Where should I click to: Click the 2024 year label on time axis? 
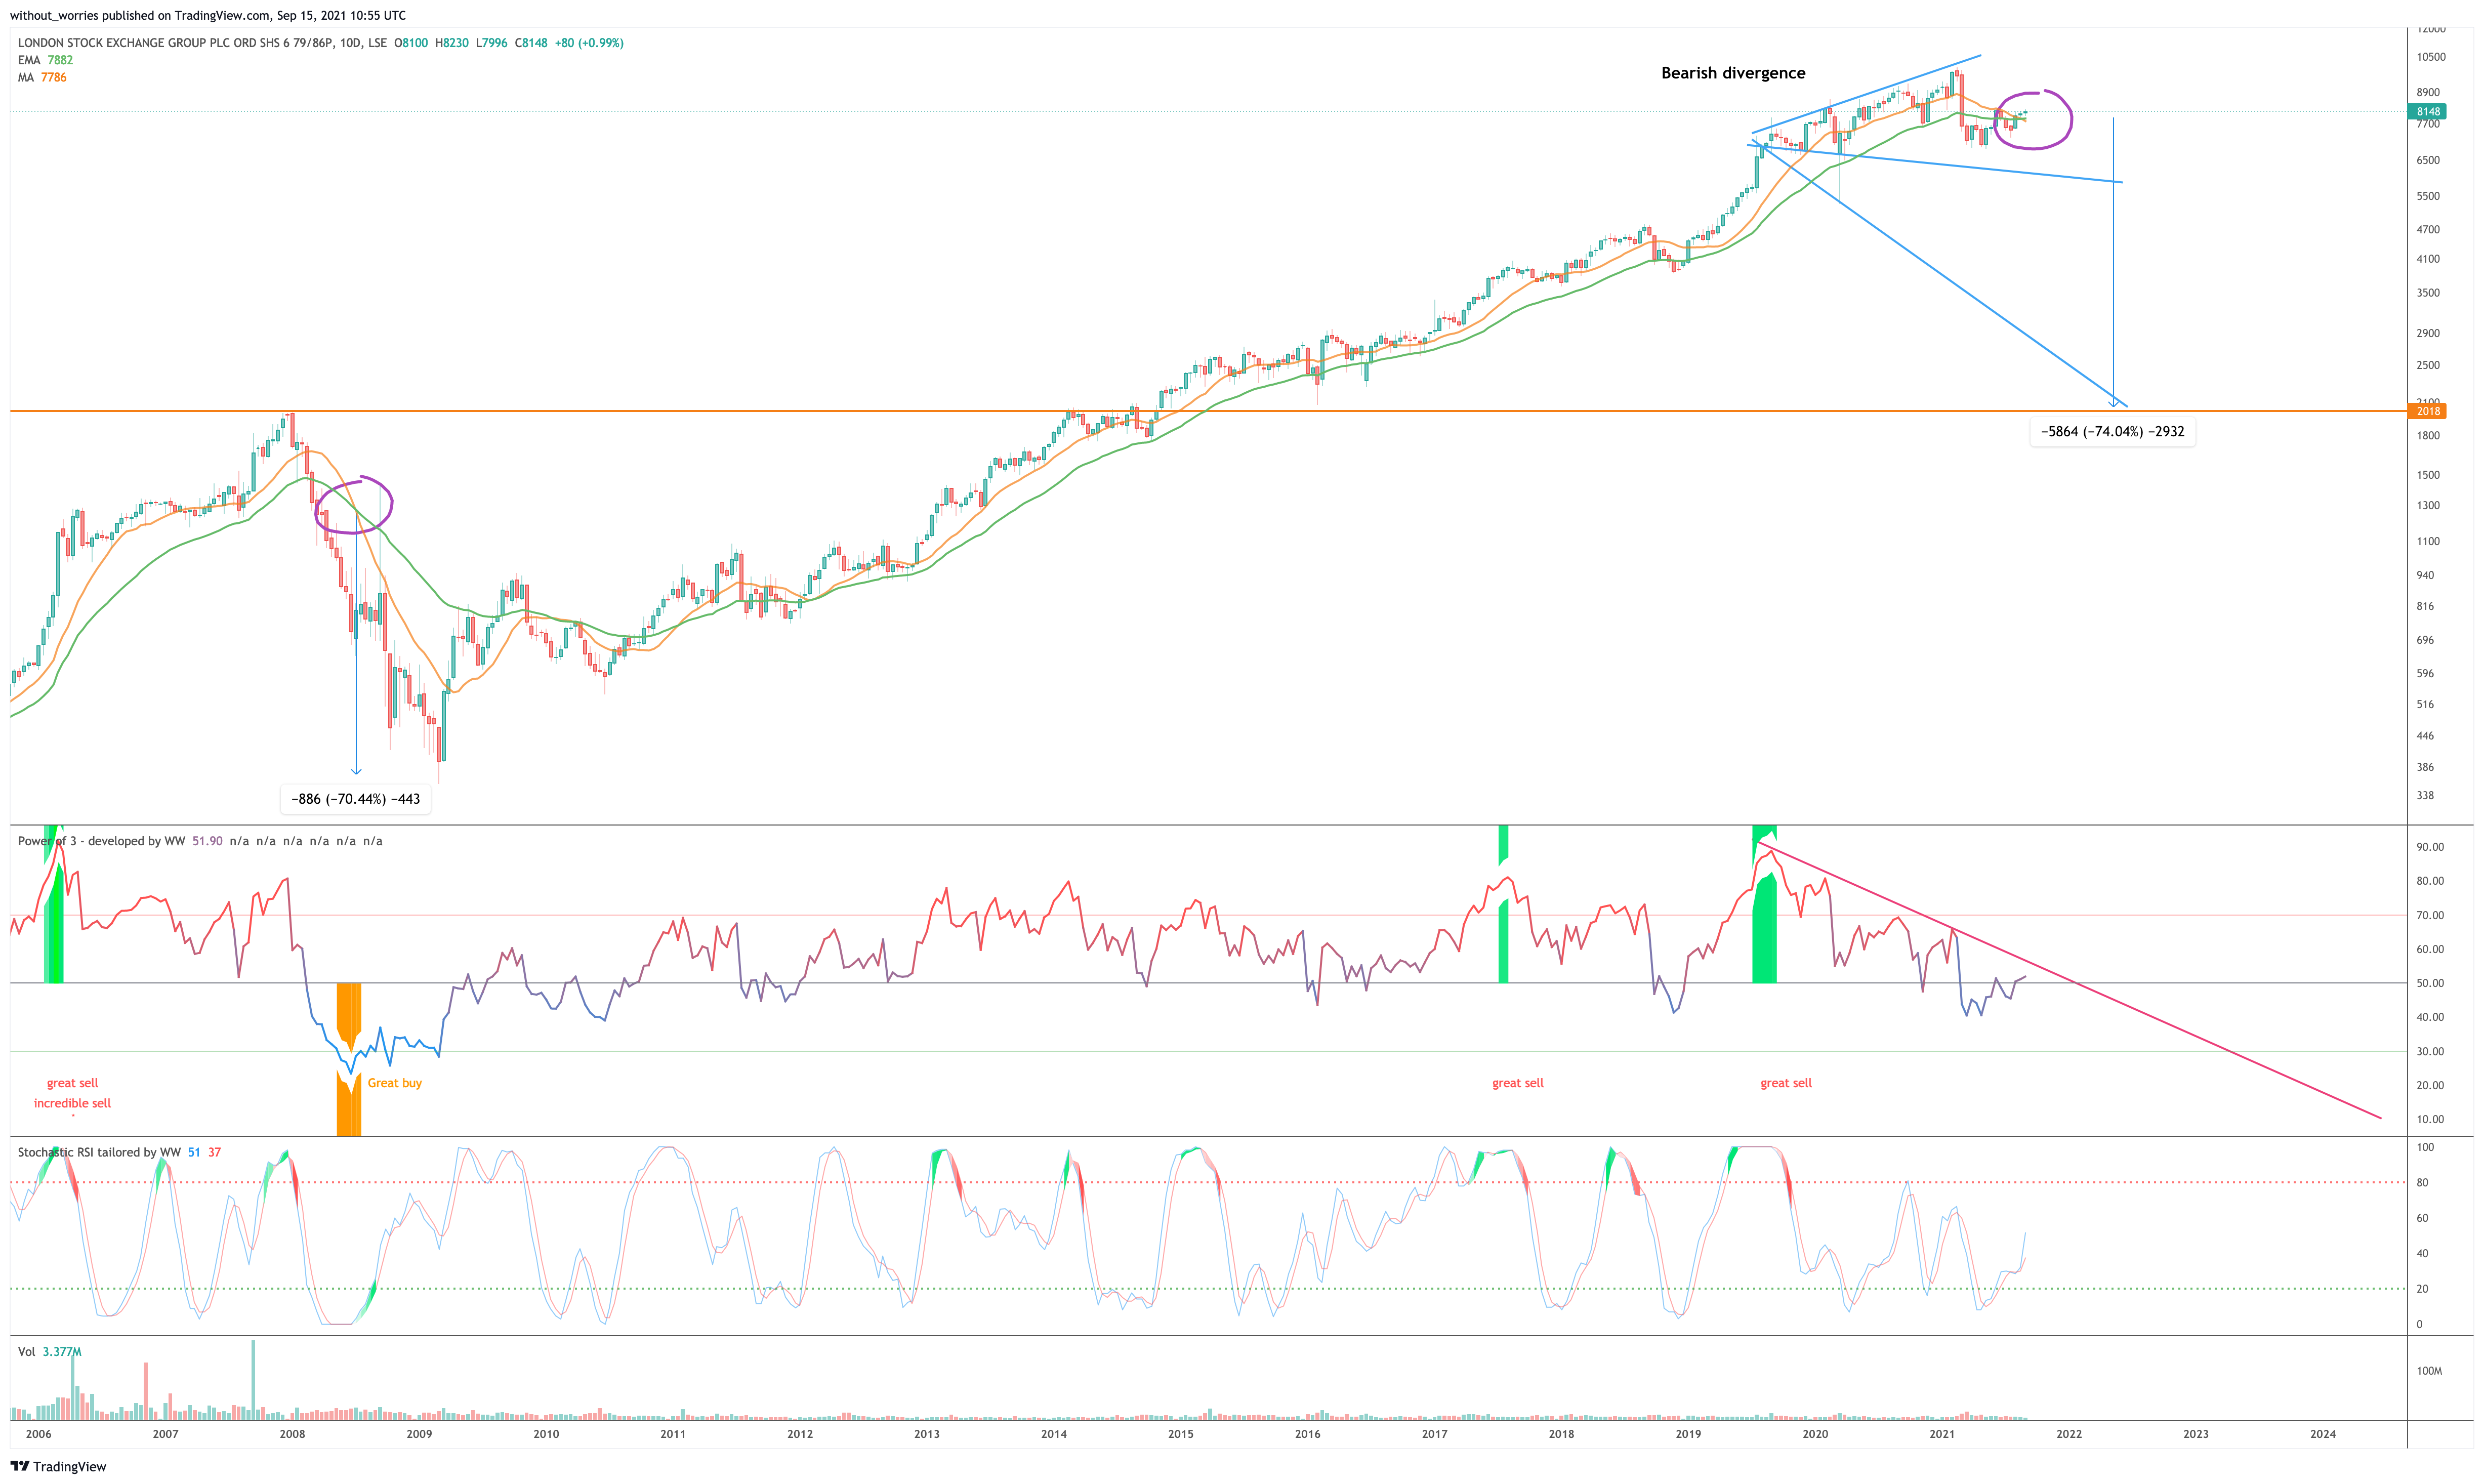2323,1433
